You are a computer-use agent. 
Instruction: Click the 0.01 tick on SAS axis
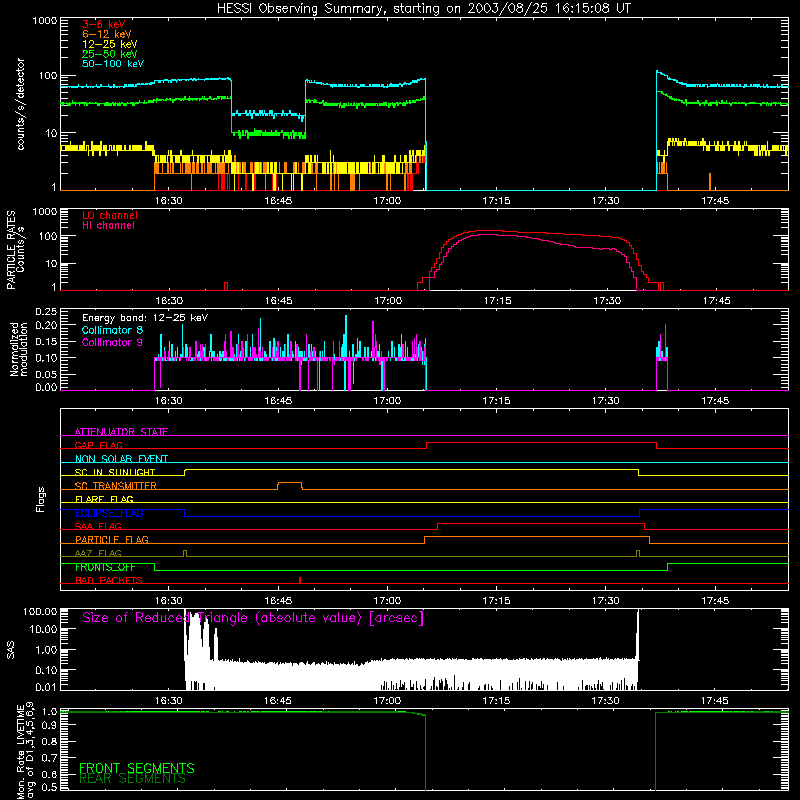[x=46, y=687]
